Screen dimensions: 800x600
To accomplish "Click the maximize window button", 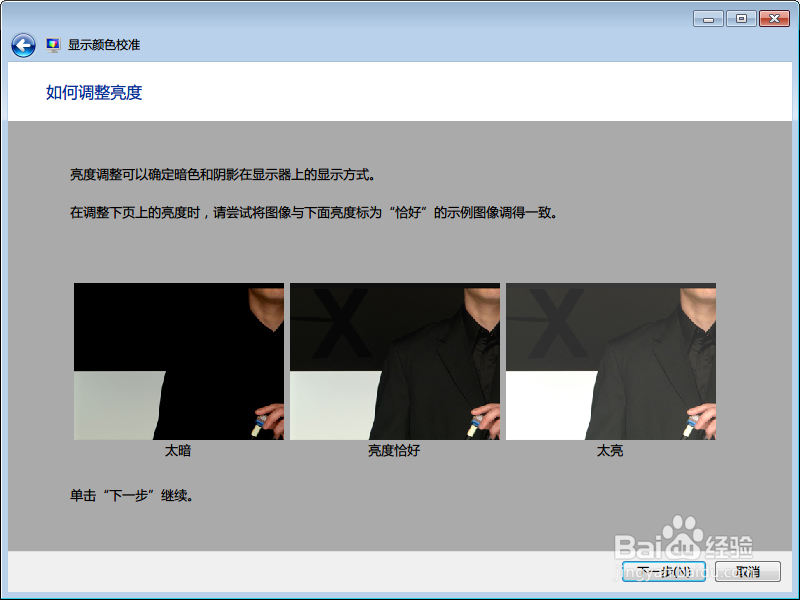I will tap(741, 18).
